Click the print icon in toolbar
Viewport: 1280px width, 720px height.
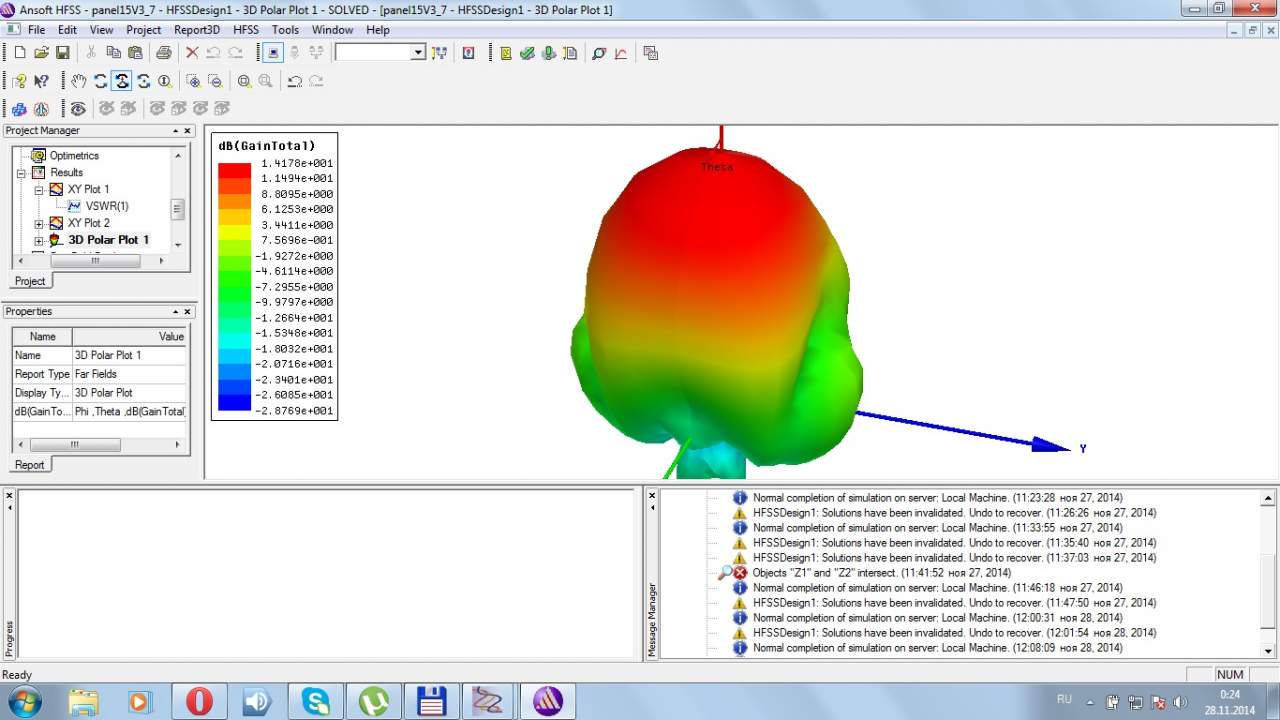point(163,53)
